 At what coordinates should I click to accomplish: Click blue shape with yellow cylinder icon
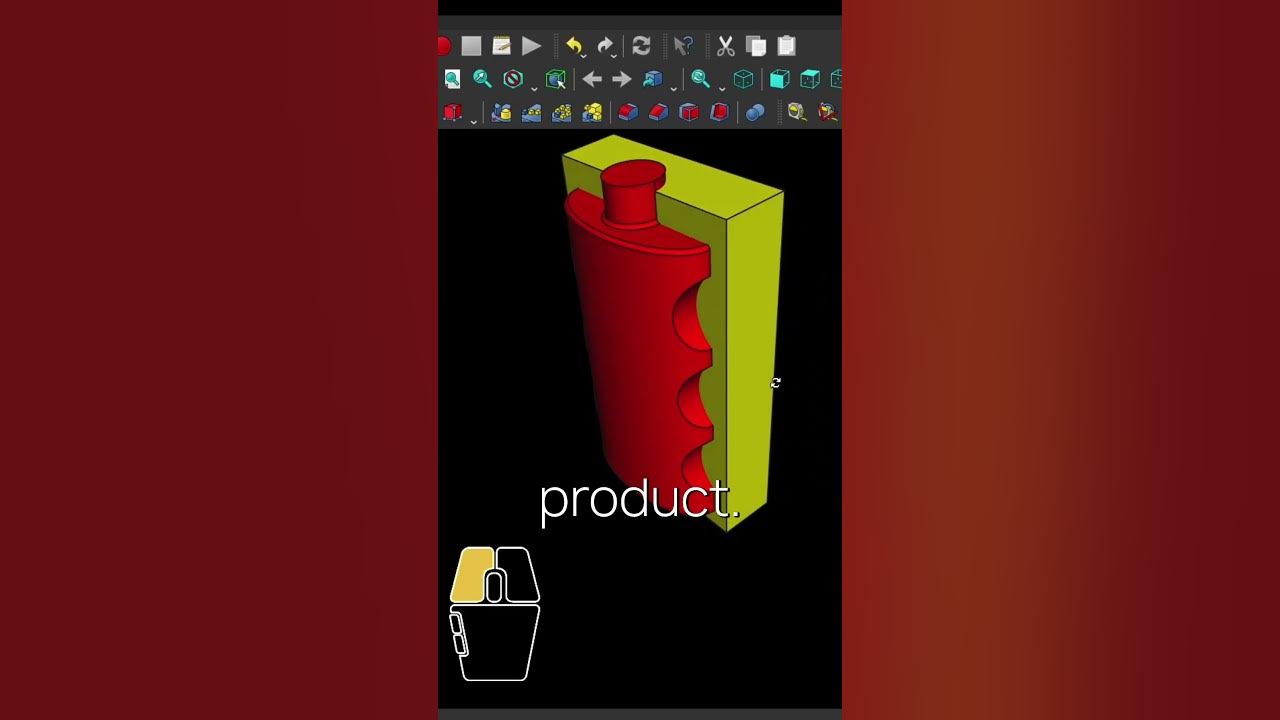[x=501, y=112]
